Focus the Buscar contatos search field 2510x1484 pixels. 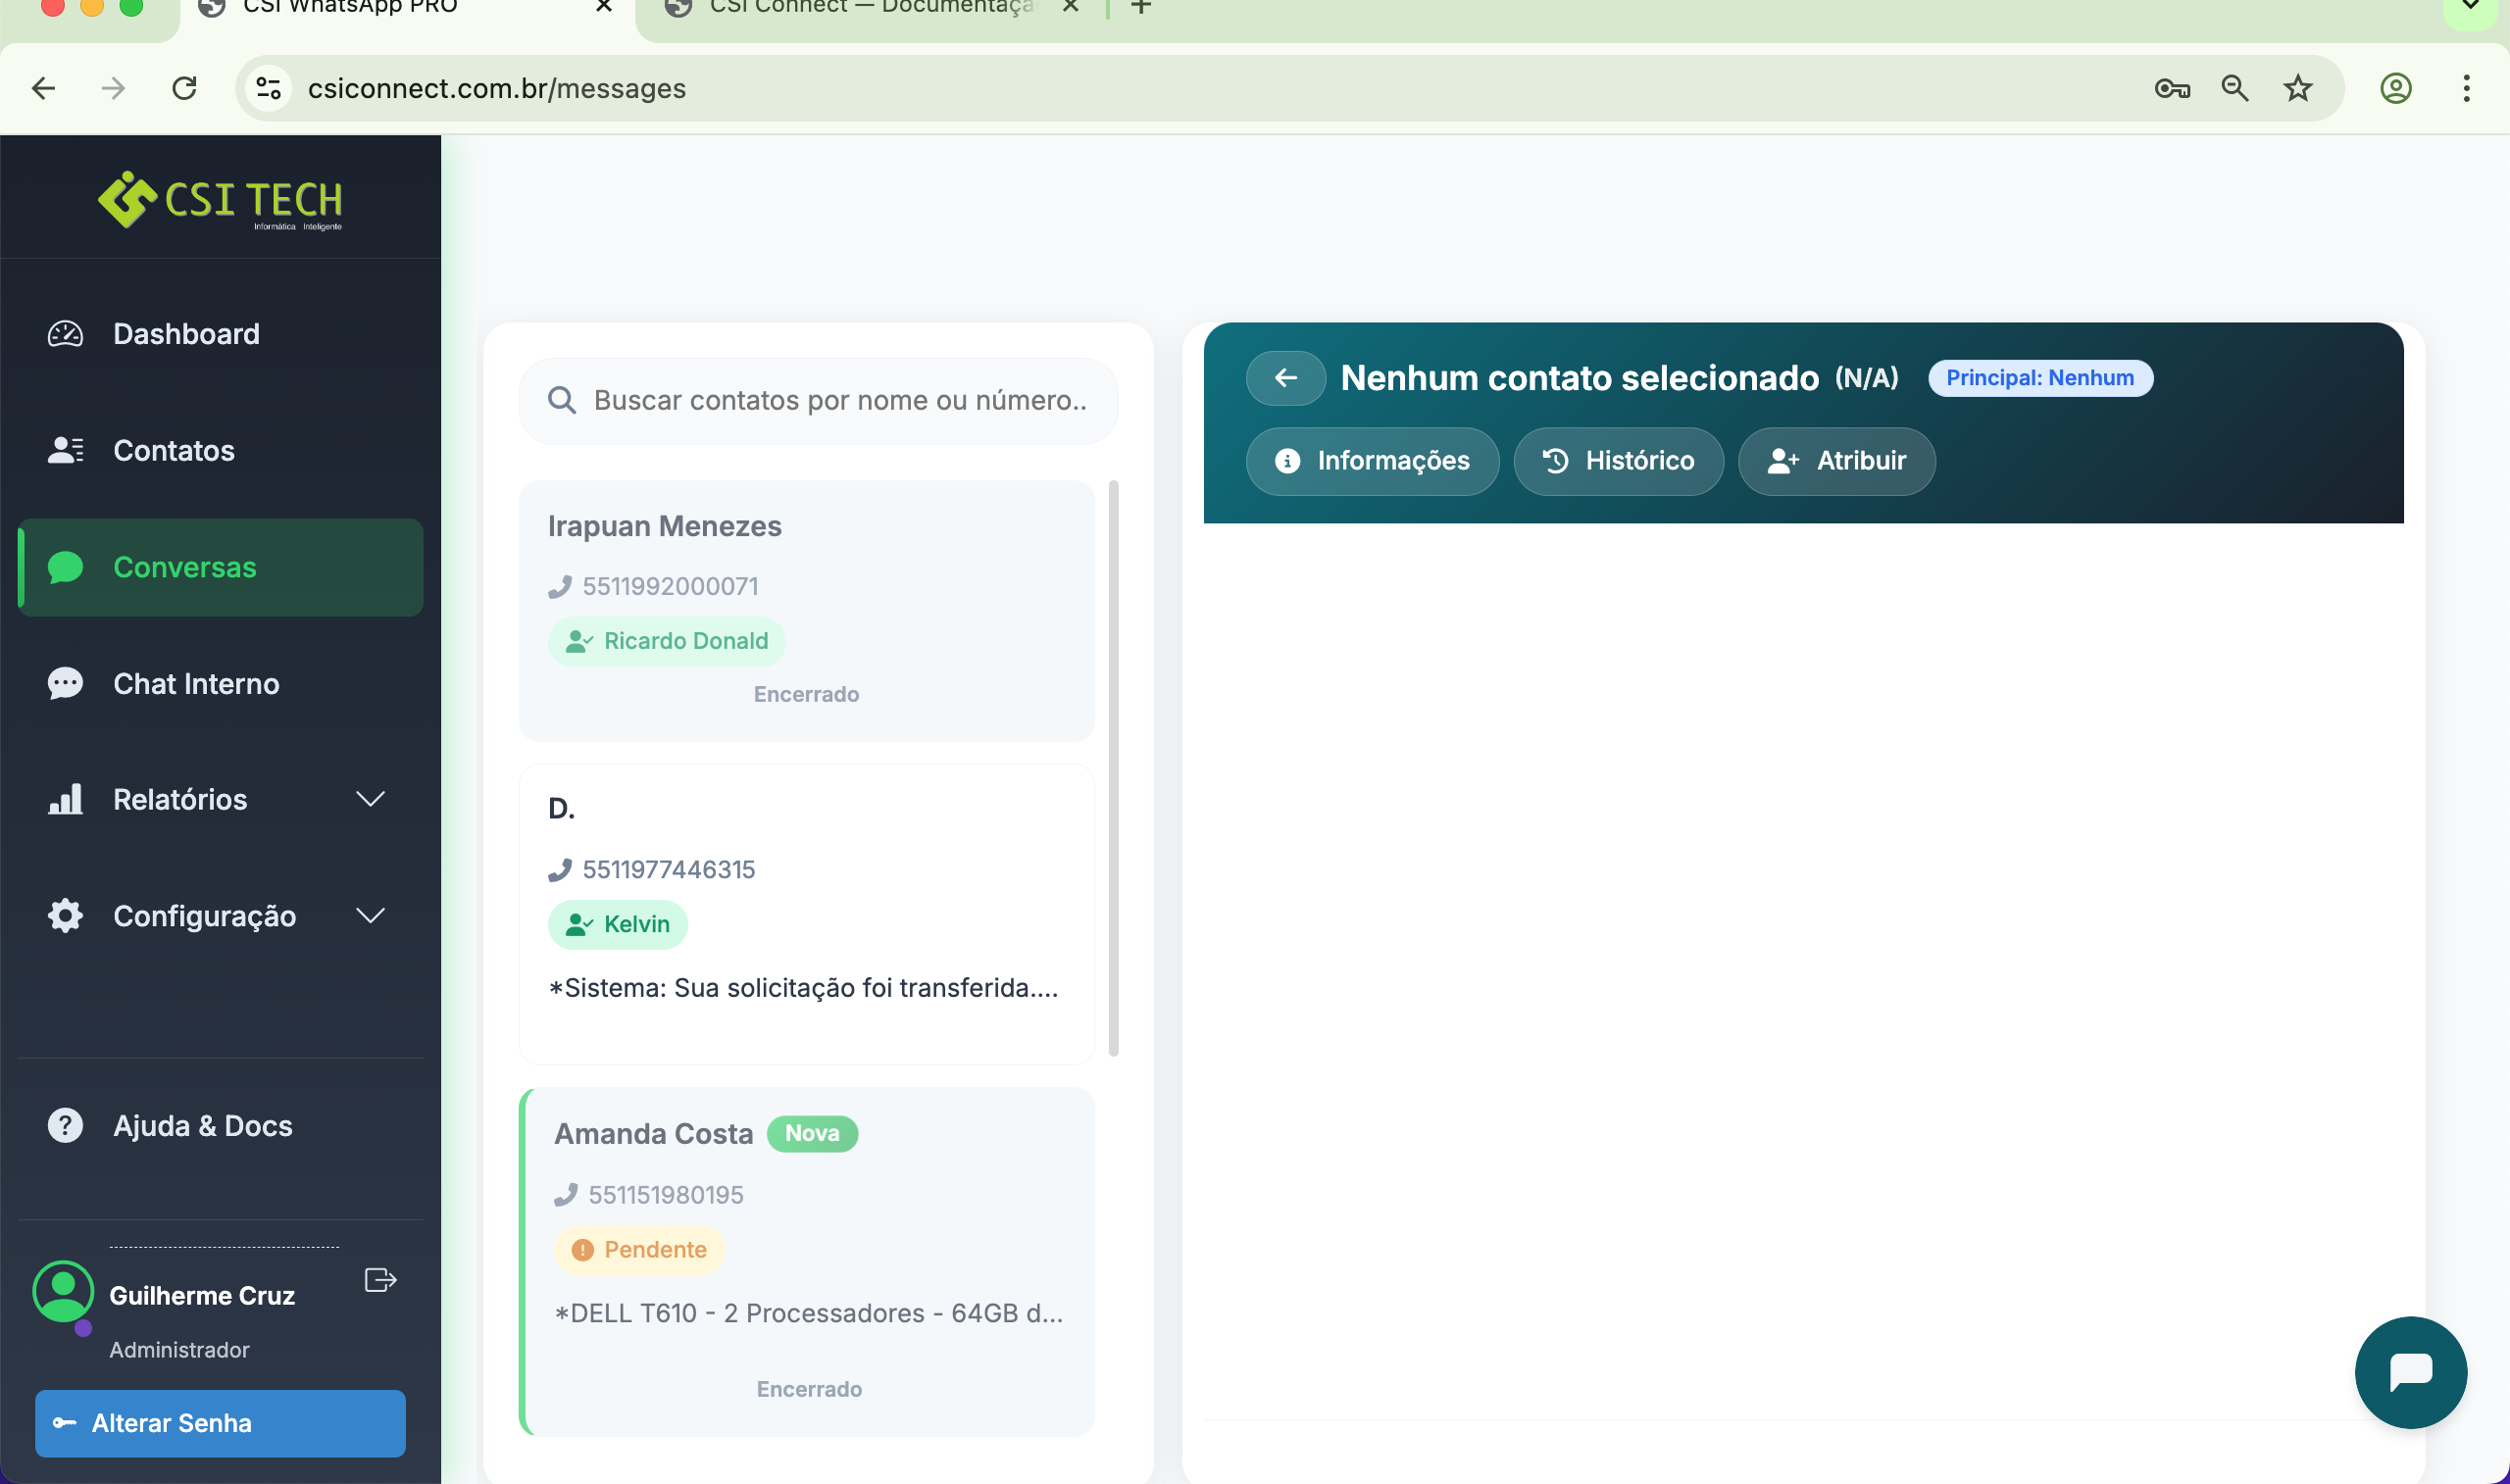point(838,401)
